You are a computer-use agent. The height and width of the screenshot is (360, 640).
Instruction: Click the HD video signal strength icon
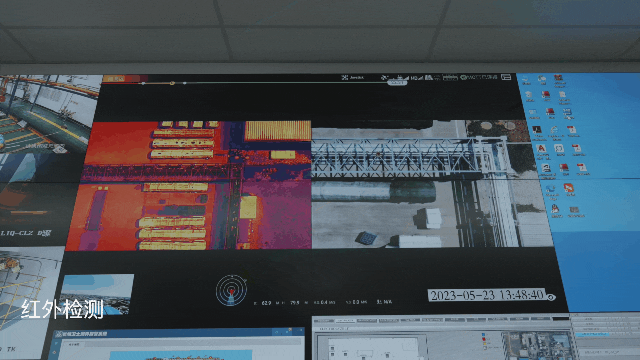click(417, 78)
